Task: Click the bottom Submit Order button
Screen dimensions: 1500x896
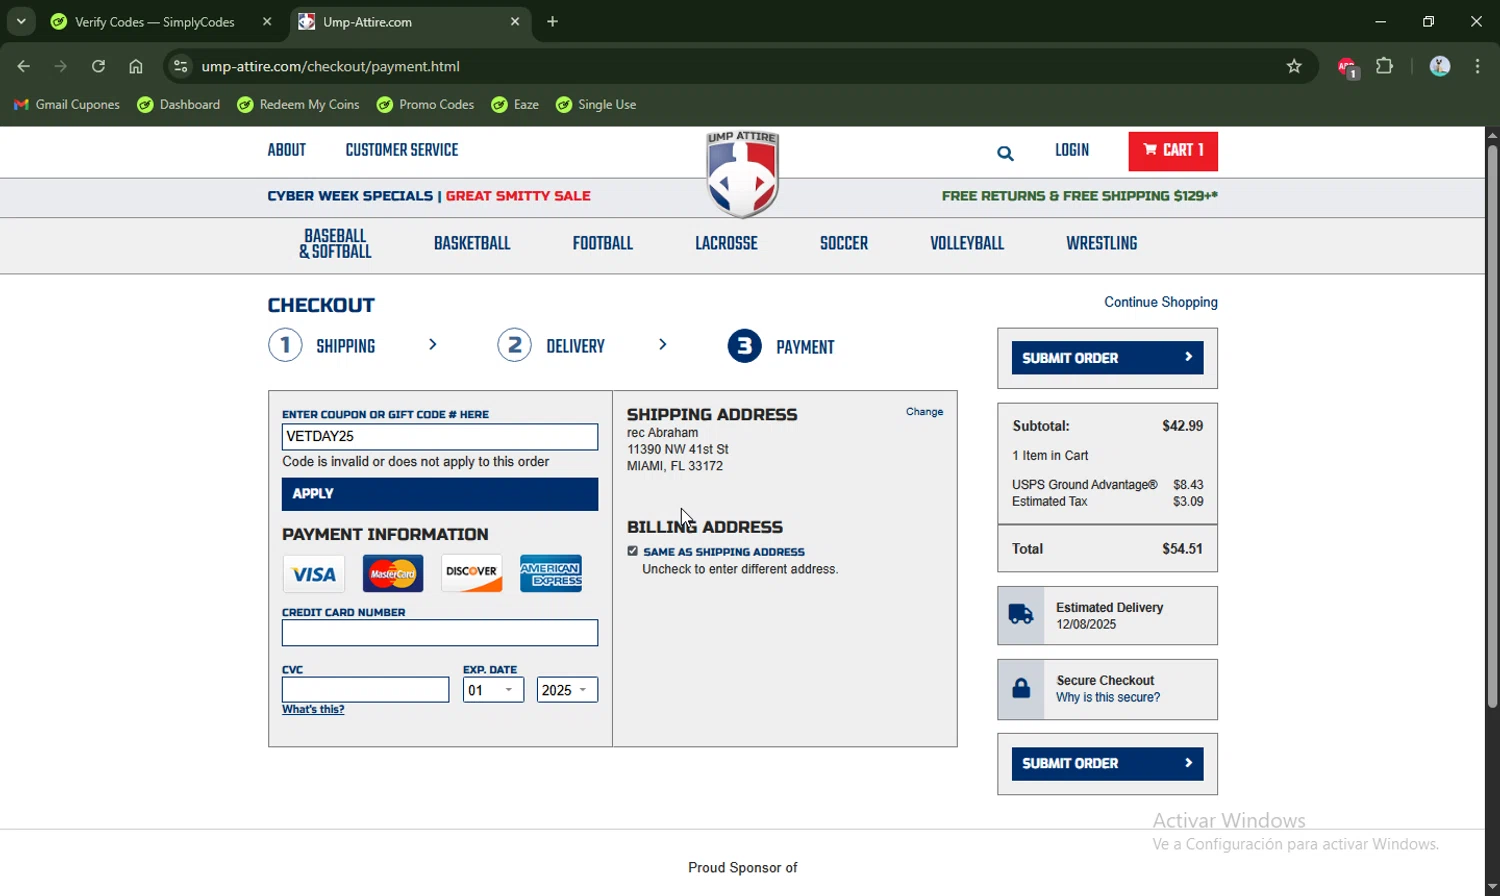Action: click(x=1107, y=764)
